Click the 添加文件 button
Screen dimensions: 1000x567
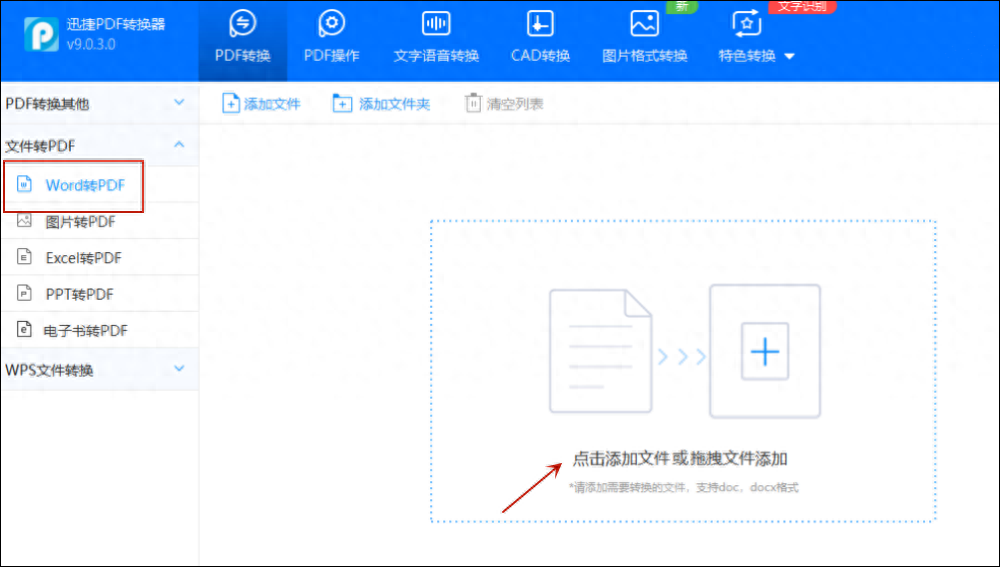pos(261,103)
